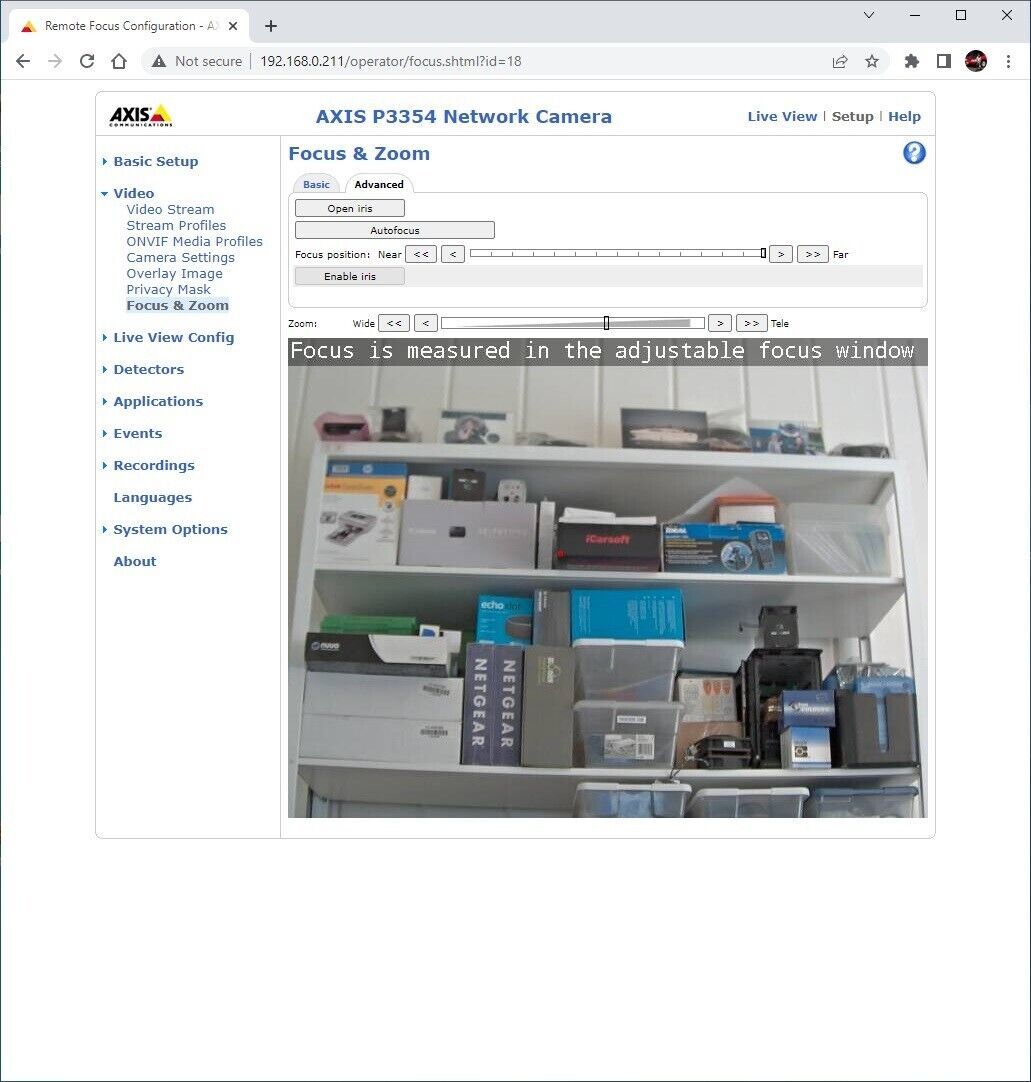The image size is (1031, 1082).
Task: Open Overlay Image settings
Action: 175,273
